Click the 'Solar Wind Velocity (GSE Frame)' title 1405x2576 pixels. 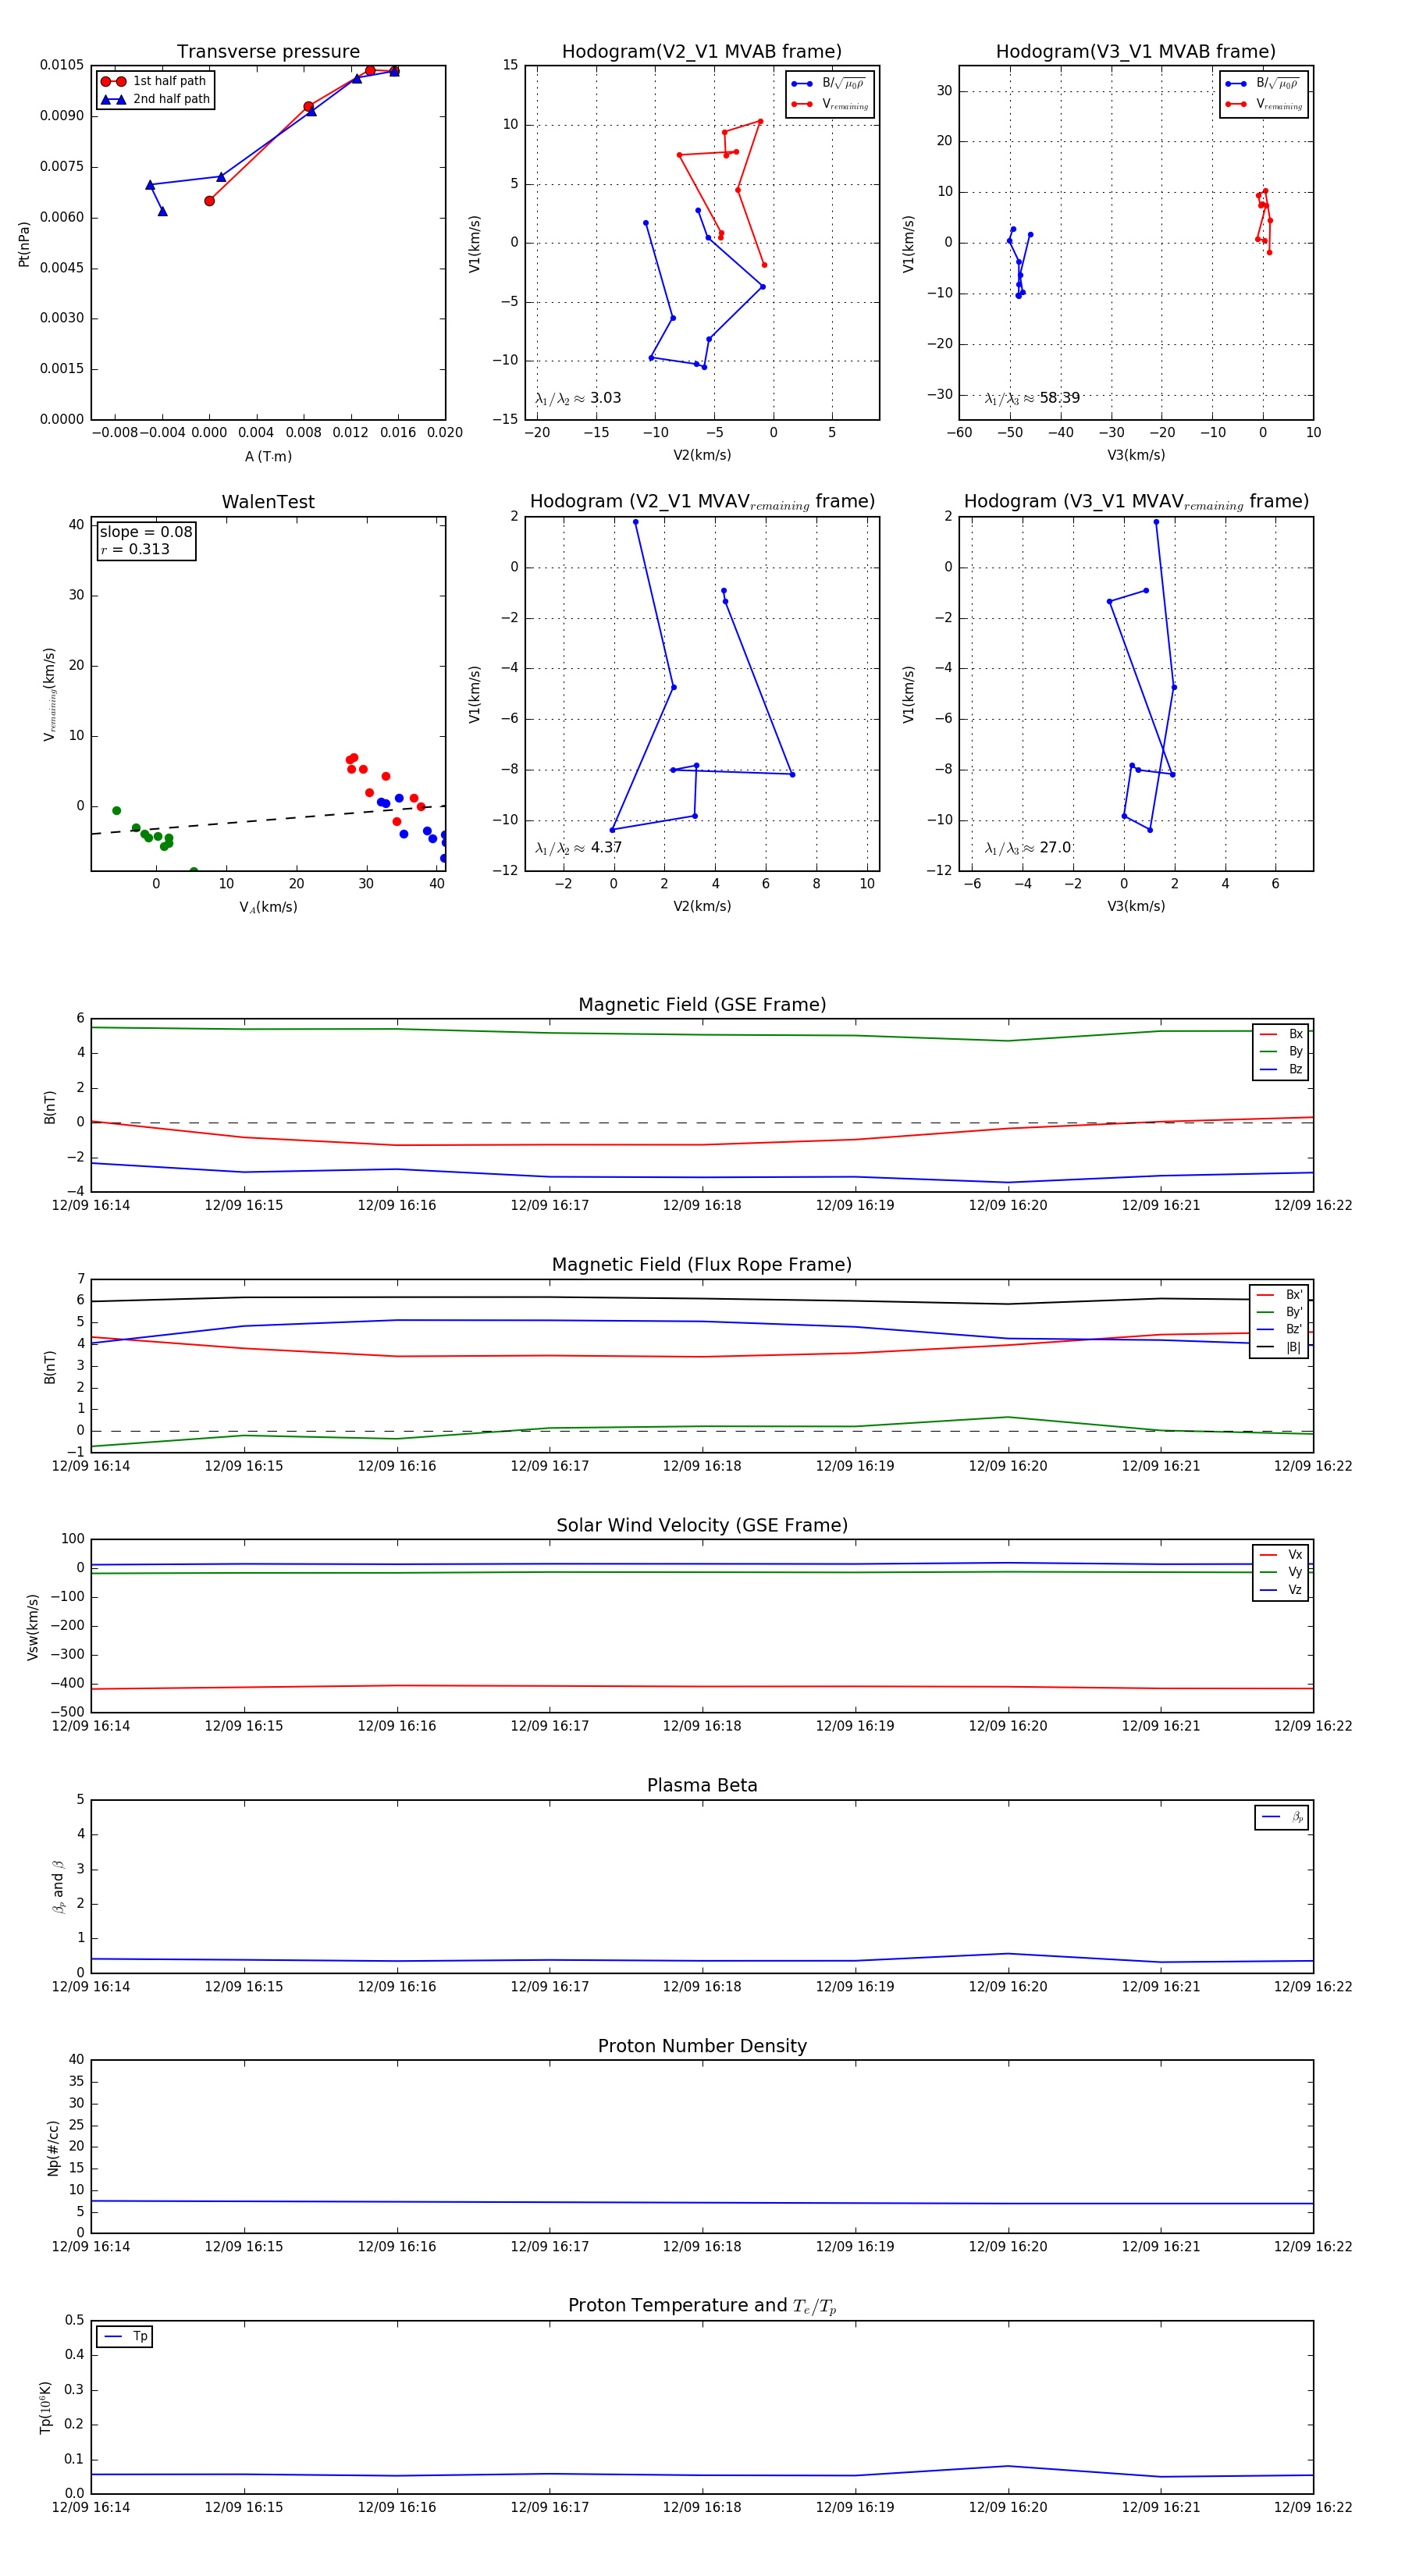[x=702, y=1525]
